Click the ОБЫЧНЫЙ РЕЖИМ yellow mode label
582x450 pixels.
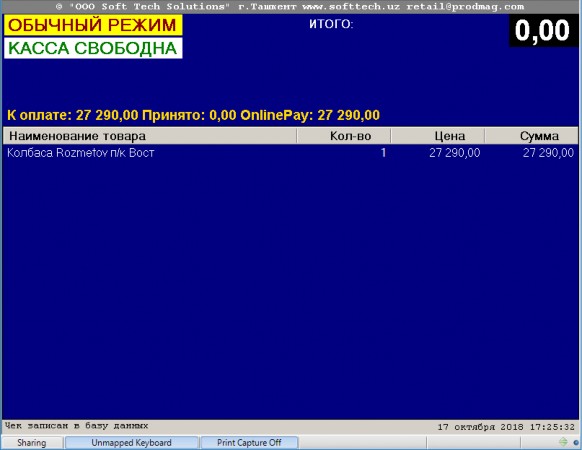click(93, 25)
